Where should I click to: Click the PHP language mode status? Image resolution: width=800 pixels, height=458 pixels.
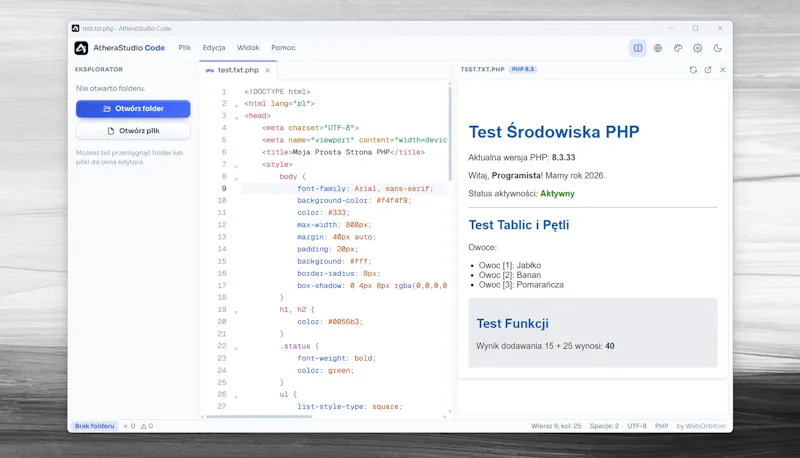[661, 426]
